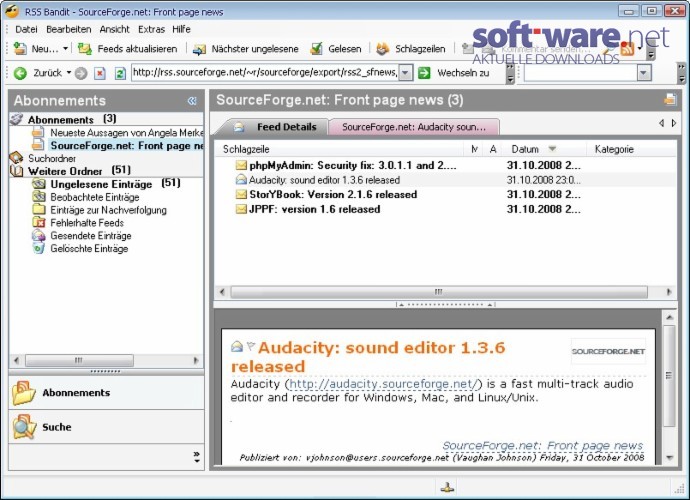Click the dotted splitter collapse handle below list
690x500 pixels.
[445, 304]
